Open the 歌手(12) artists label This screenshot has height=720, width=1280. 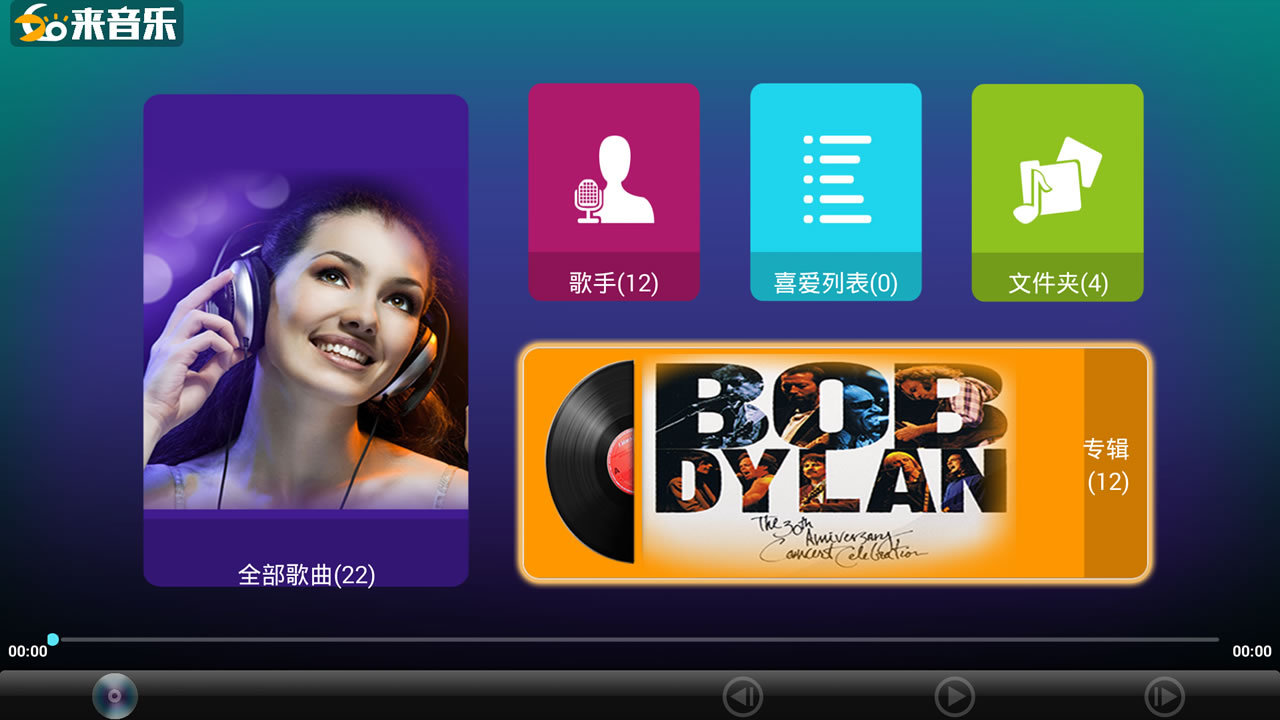point(614,283)
